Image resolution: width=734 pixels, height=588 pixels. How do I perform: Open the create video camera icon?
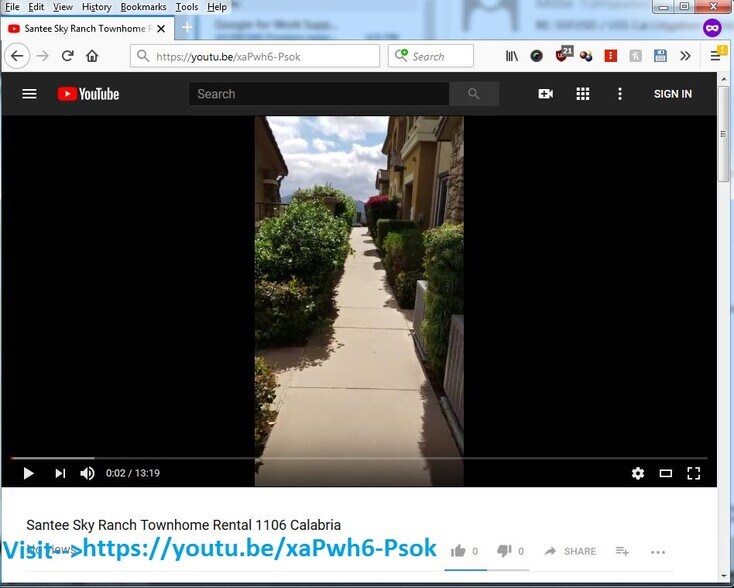[545, 94]
